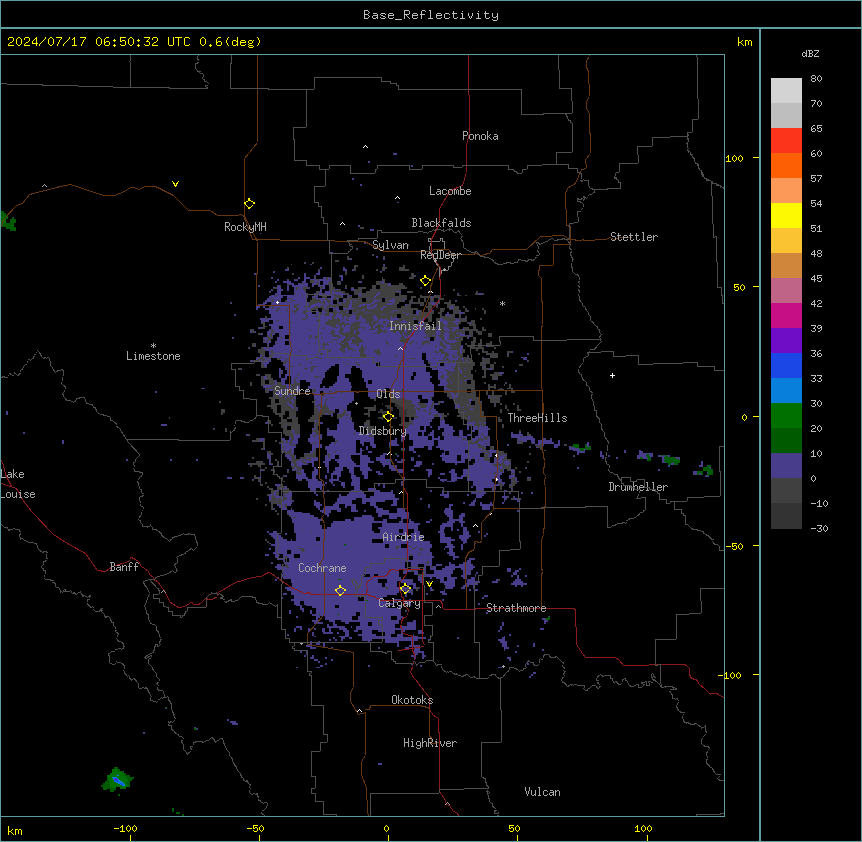The height and width of the screenshot is (842, 862).
Task: Click the Sylvan label
Action: (390, 245)
